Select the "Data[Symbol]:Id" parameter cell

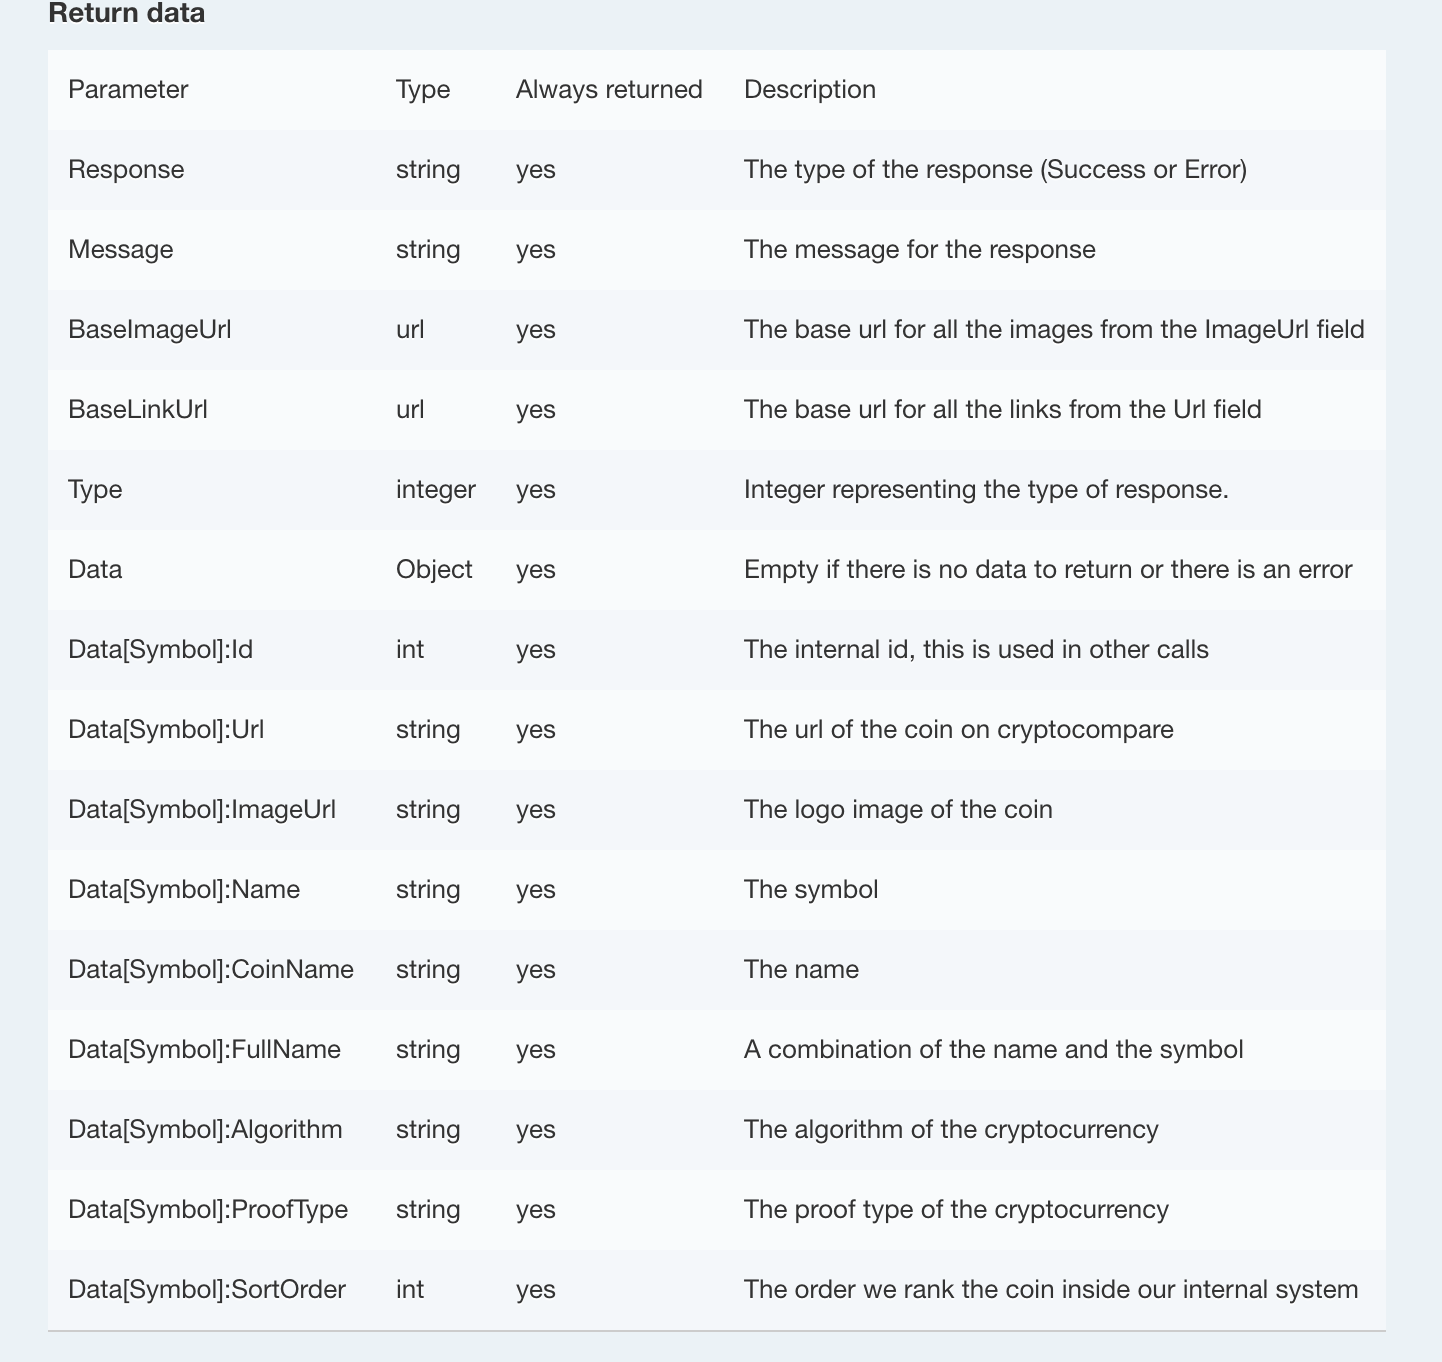[x=161, y=650]
